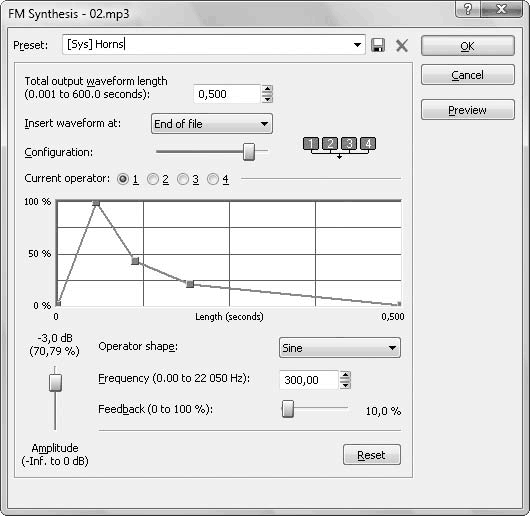Click the Reset button
The image size is (530, 516).
(x=371, y=455)
